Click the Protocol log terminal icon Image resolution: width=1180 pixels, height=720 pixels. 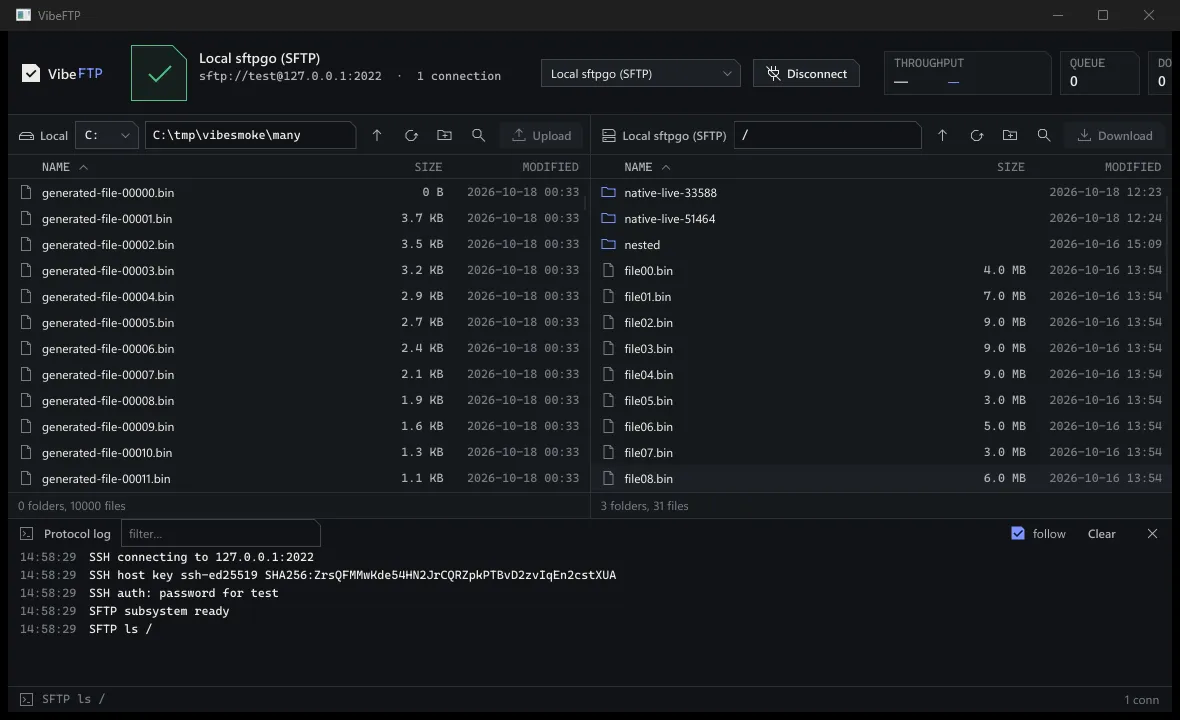point(26,533)
